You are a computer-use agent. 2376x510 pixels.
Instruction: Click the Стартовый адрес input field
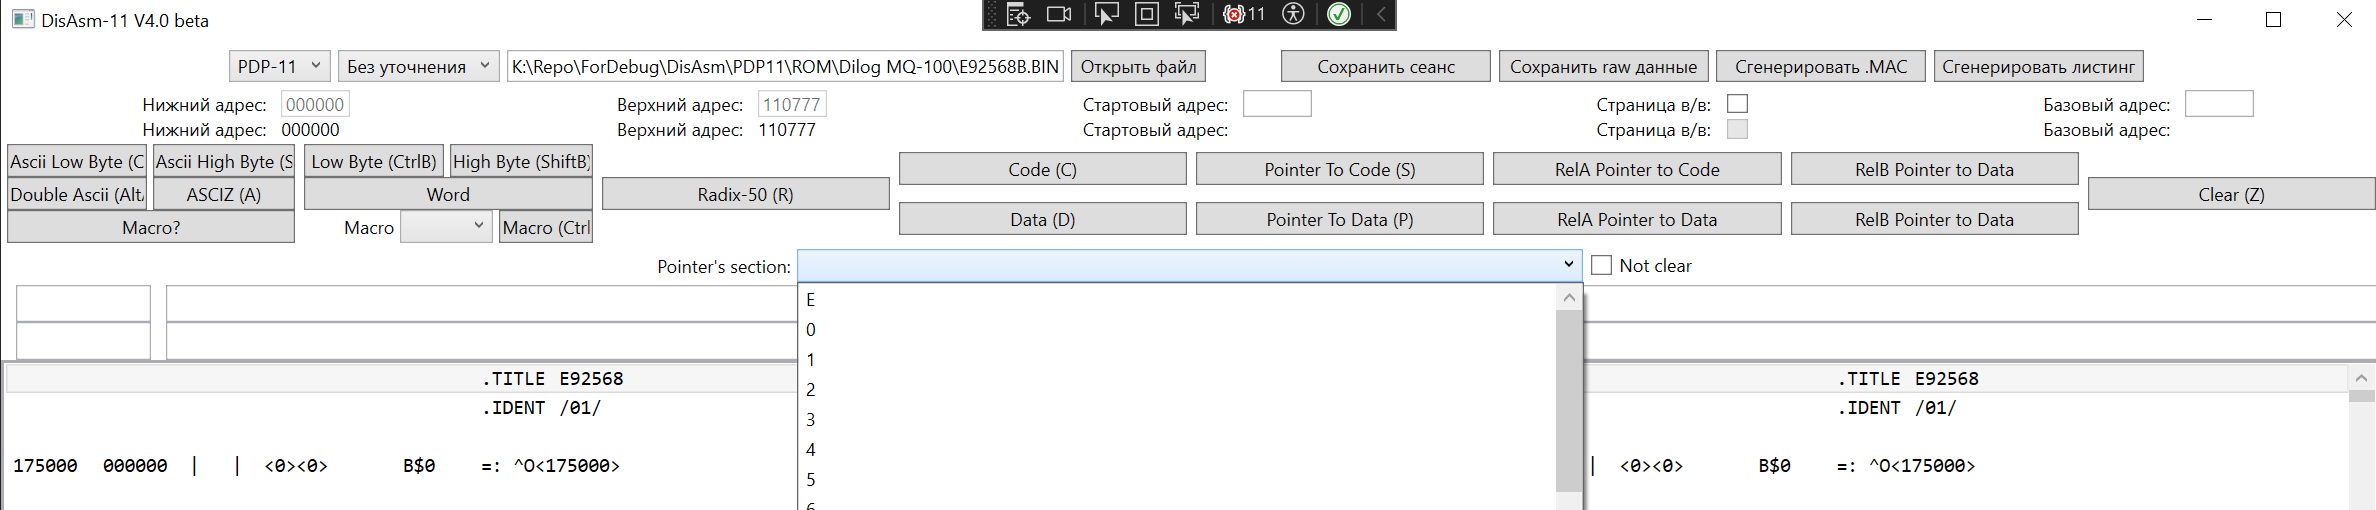tap(1276, 104)
